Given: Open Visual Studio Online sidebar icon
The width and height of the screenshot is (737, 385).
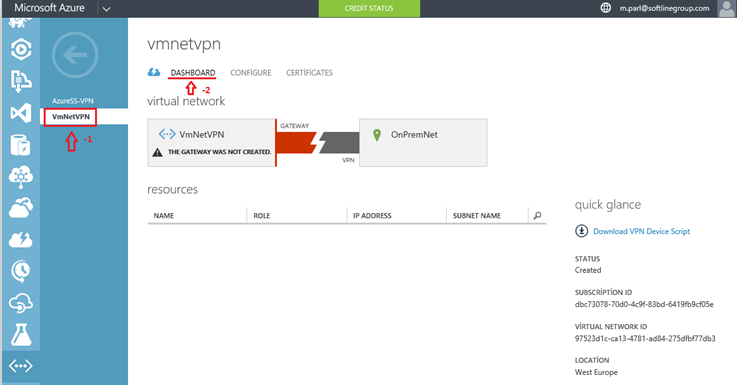Looking at the screenshot, I should (x=21, y=113).
